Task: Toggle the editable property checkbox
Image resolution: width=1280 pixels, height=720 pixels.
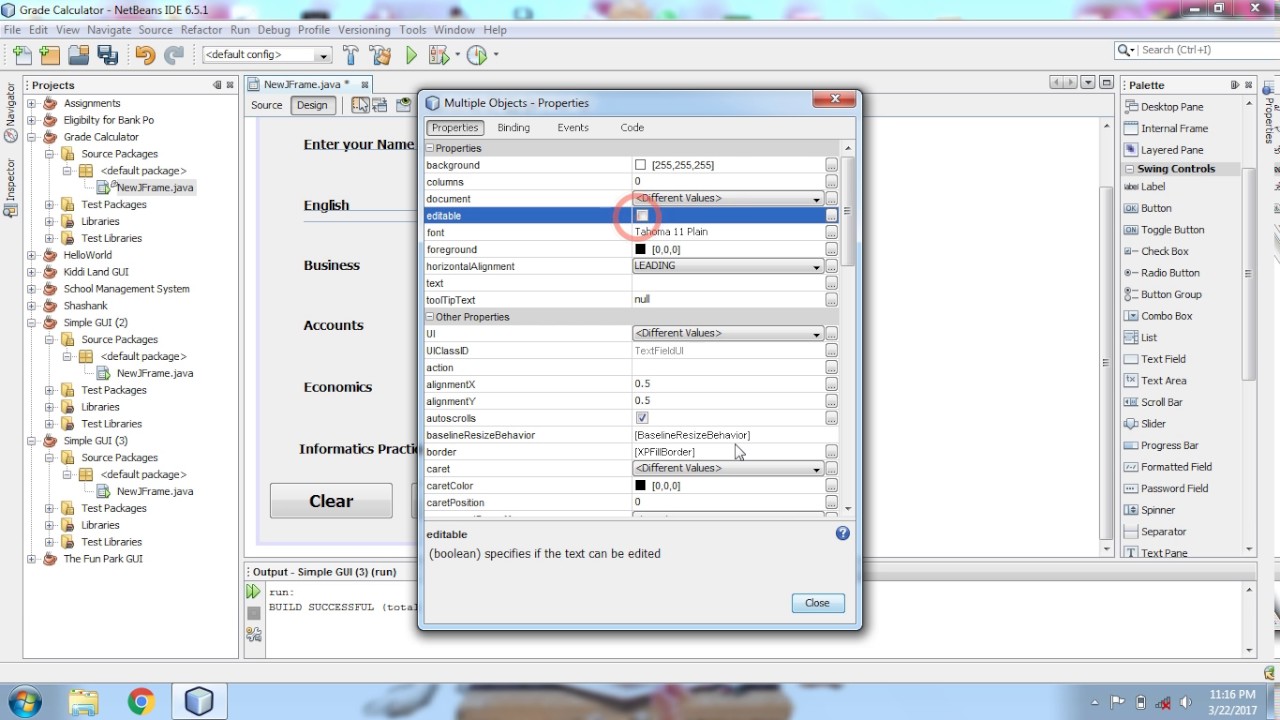Action: pyautogui.click(x=642, y=215)
